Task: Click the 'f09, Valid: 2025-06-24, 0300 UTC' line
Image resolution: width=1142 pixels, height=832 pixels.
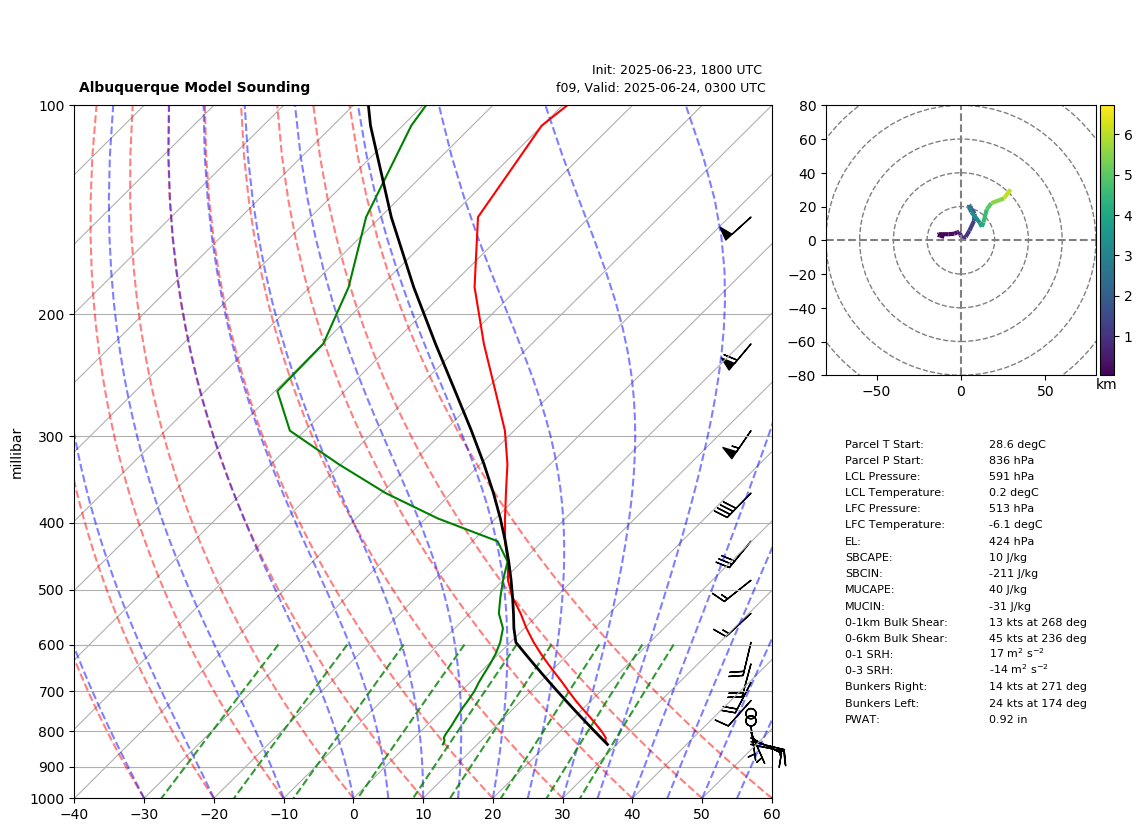Action: [661, 87]
